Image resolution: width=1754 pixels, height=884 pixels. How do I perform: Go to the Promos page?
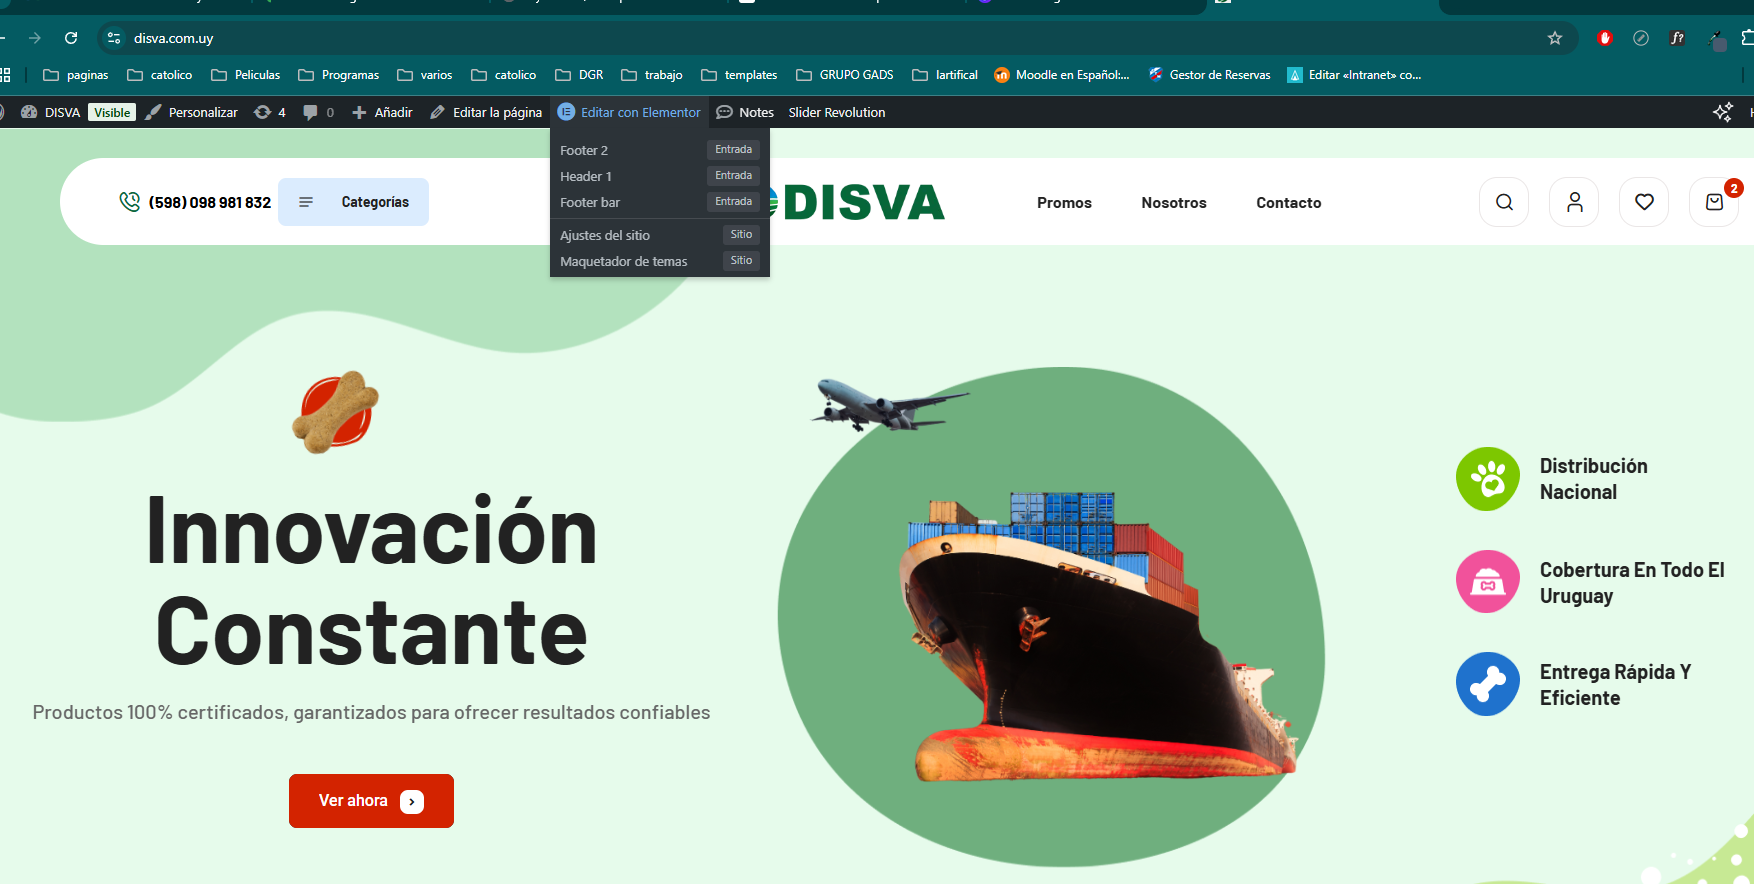pyautogui.click(x=1064, y=202)
